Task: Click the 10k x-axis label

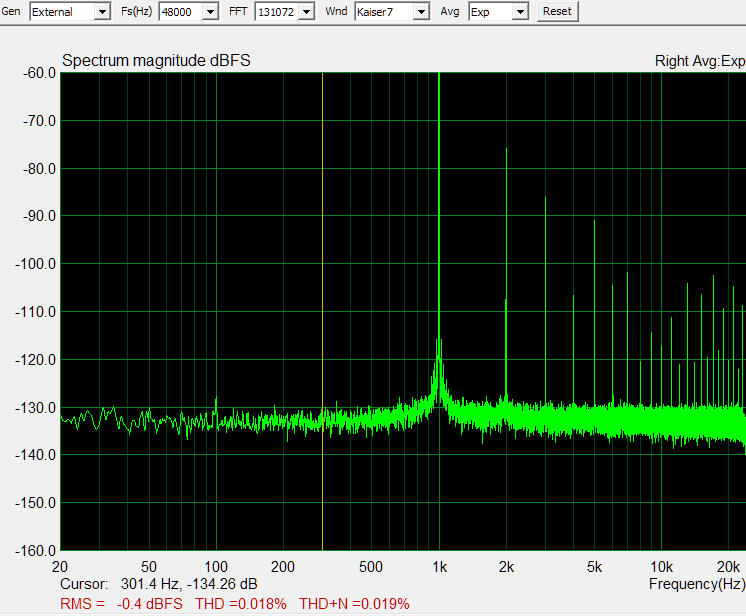Action: pos(661,567)
